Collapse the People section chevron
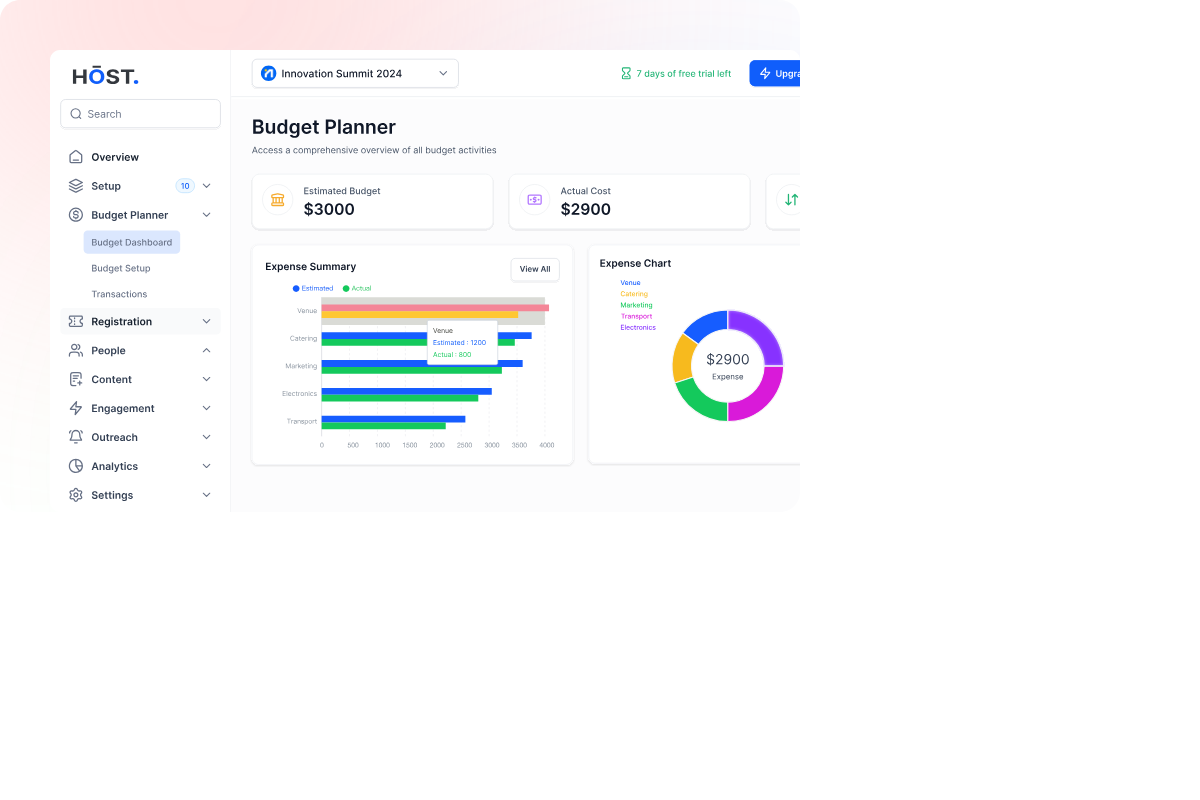The height and width of the screenshot is (800, 1200). click(207, 350)
